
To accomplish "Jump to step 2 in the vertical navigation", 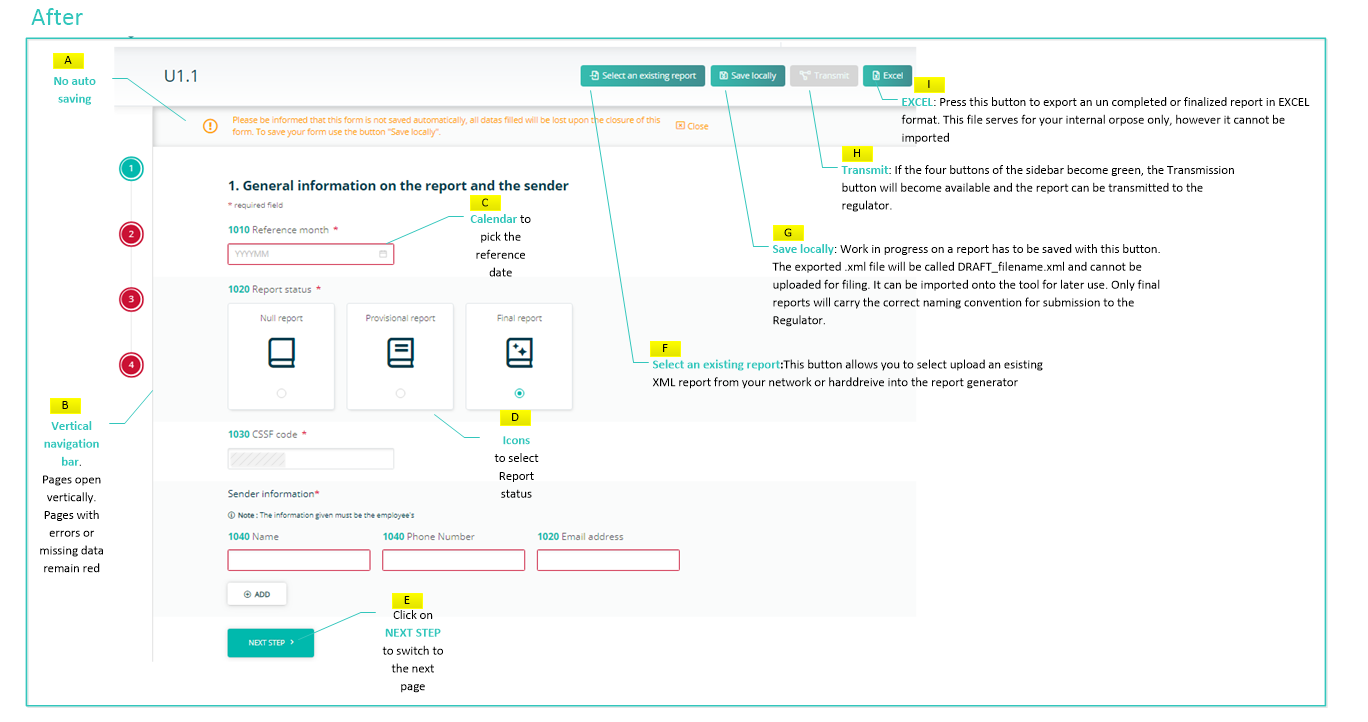I will coord(130,234).
